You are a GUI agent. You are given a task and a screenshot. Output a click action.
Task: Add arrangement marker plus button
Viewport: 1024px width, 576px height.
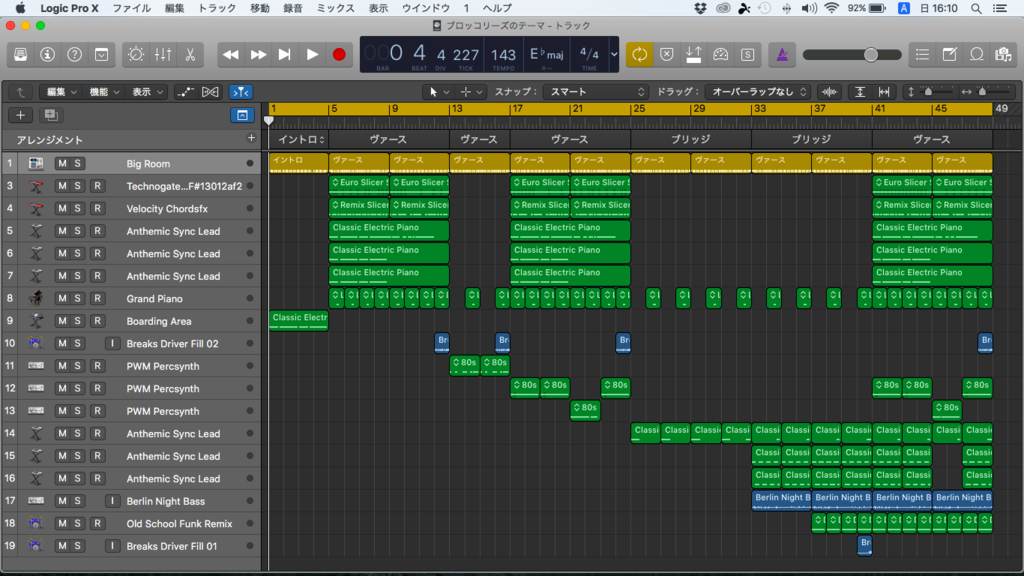click(251, 138)
